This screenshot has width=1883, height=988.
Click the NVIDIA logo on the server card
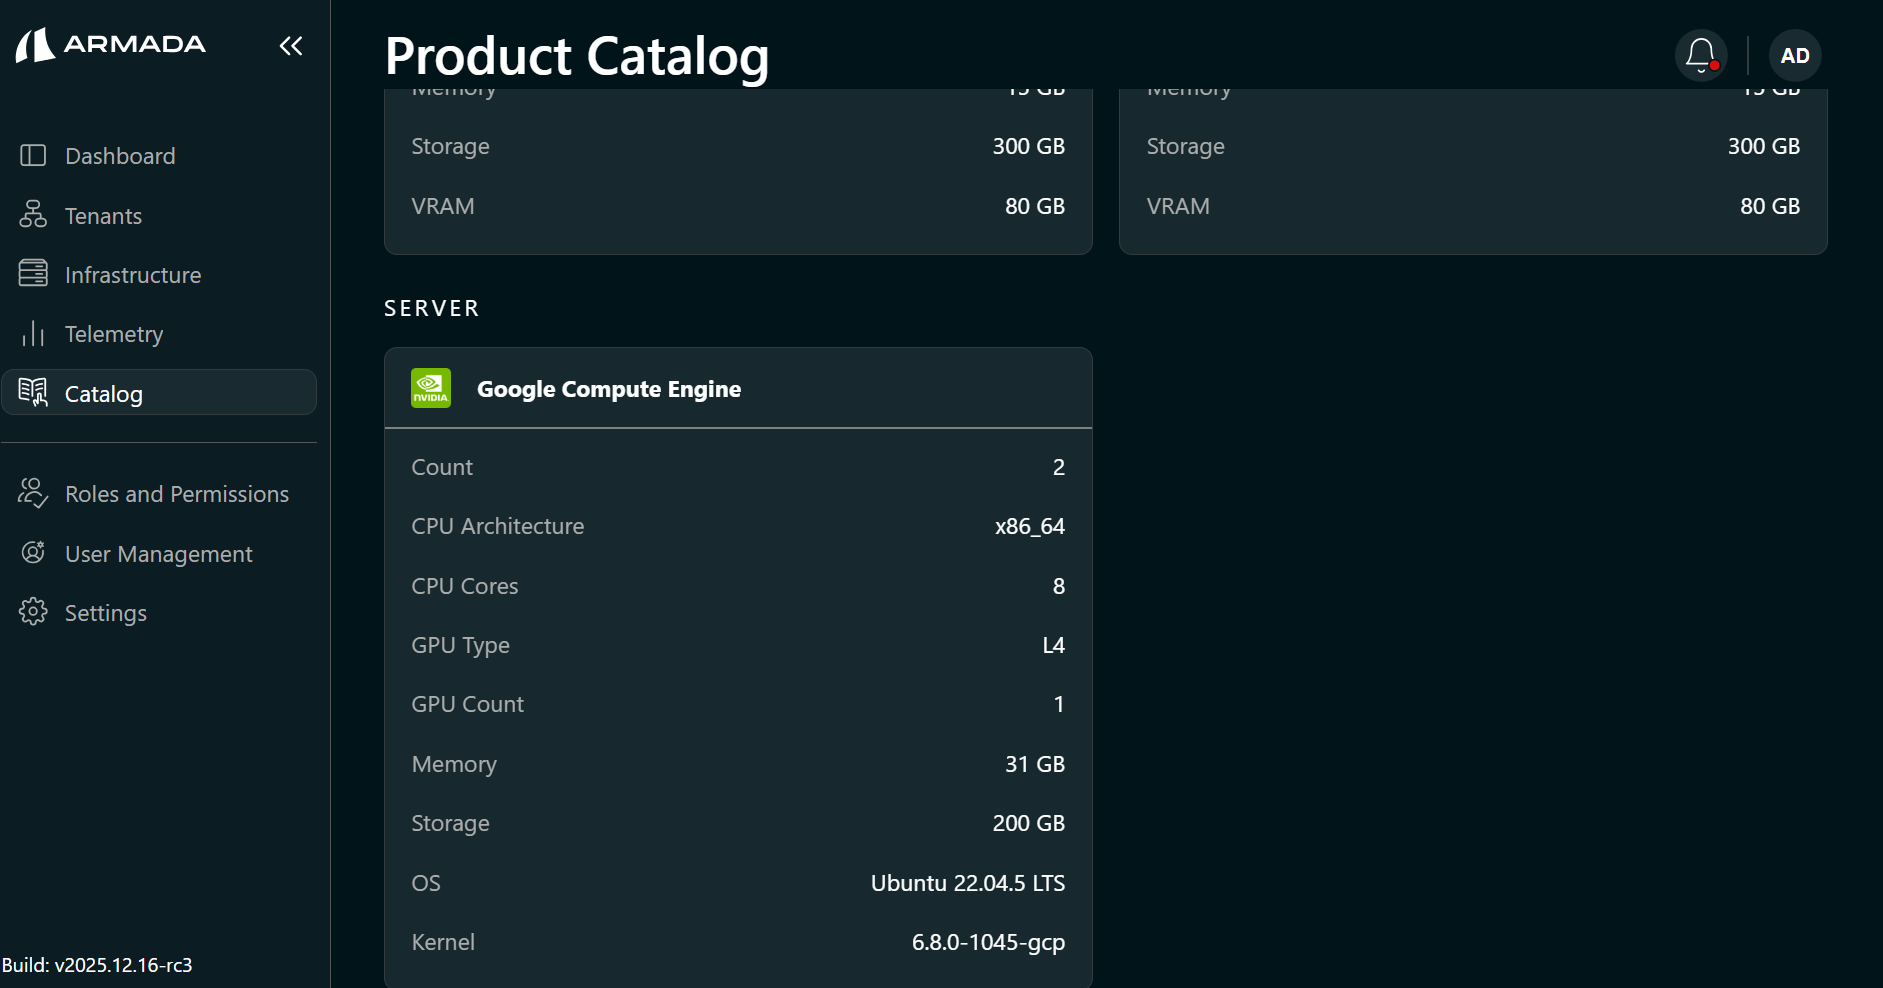click(430, 388)
